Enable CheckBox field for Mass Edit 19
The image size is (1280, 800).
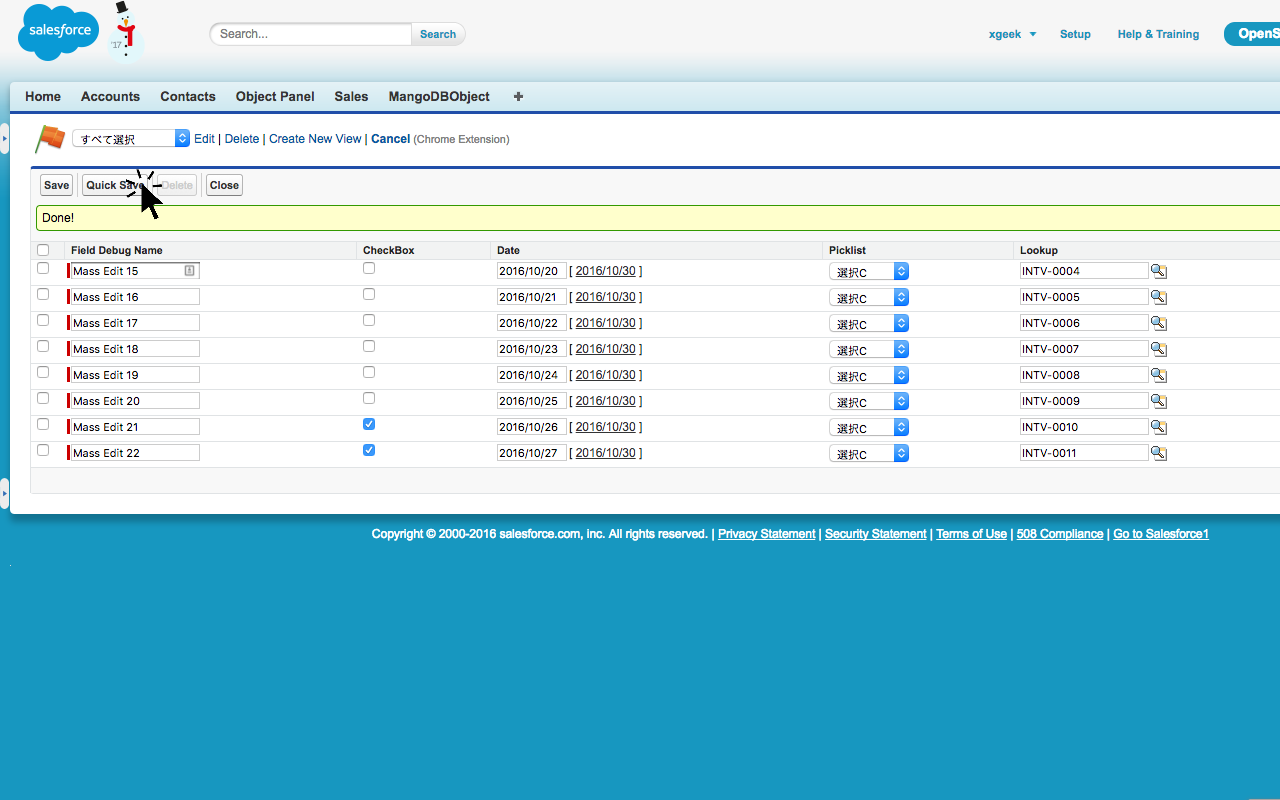tap(369, 372)
